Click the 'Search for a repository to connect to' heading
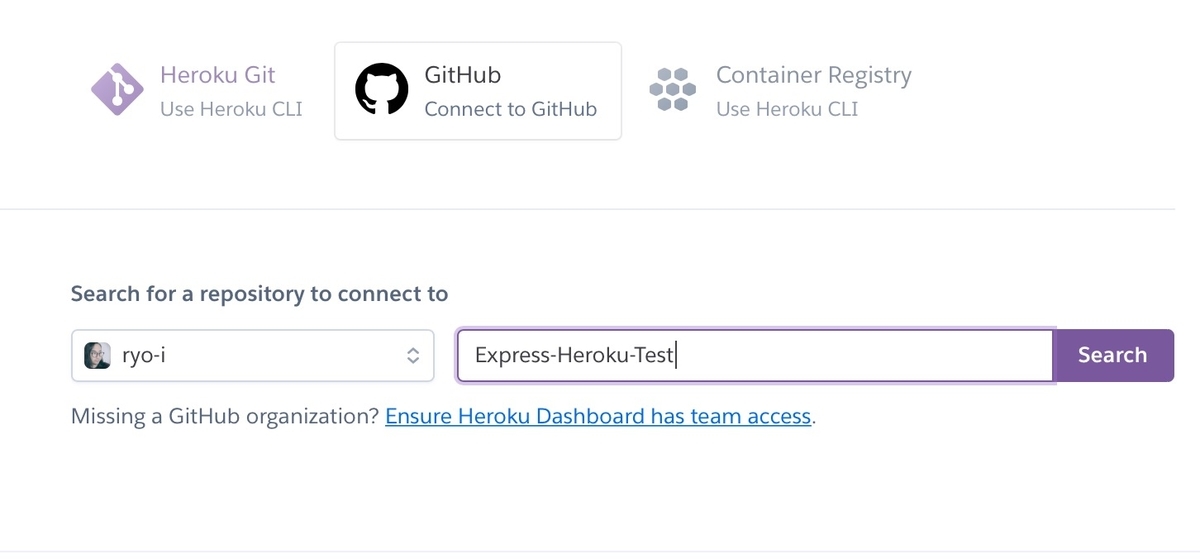This screenshot has width=1200, height=559. coord(260,294)
